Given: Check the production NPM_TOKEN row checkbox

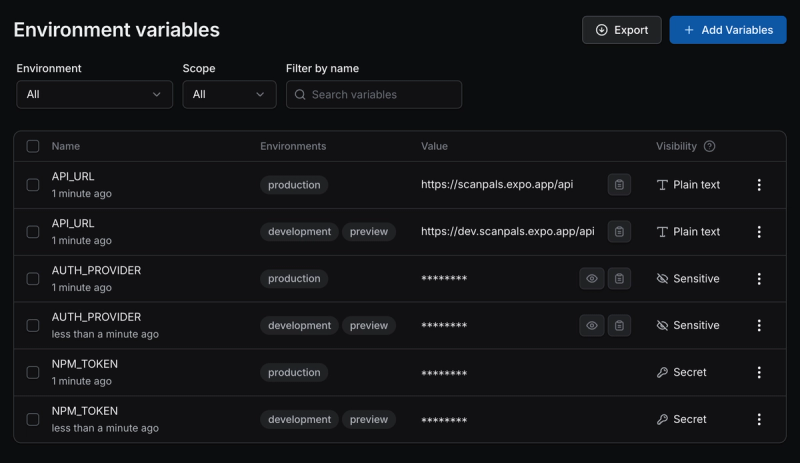Looking at the screenshot, I should pyautogui.click(x=33, y=373).
